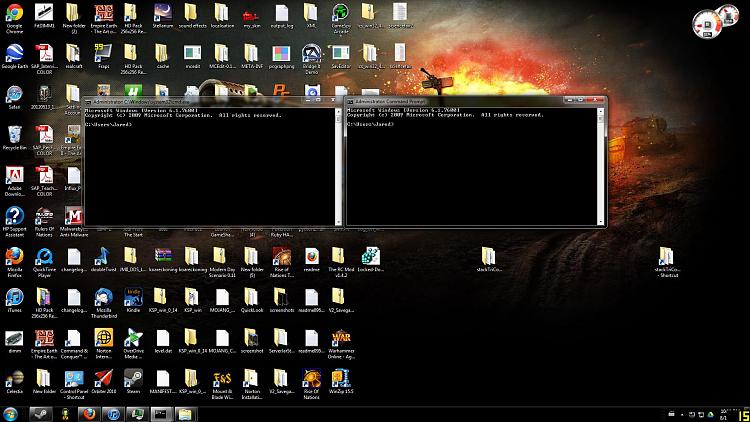This screenshot has height=422, width=750.
Task: Select the iTunes desktop shortcut
Action: tap(14, 300)
